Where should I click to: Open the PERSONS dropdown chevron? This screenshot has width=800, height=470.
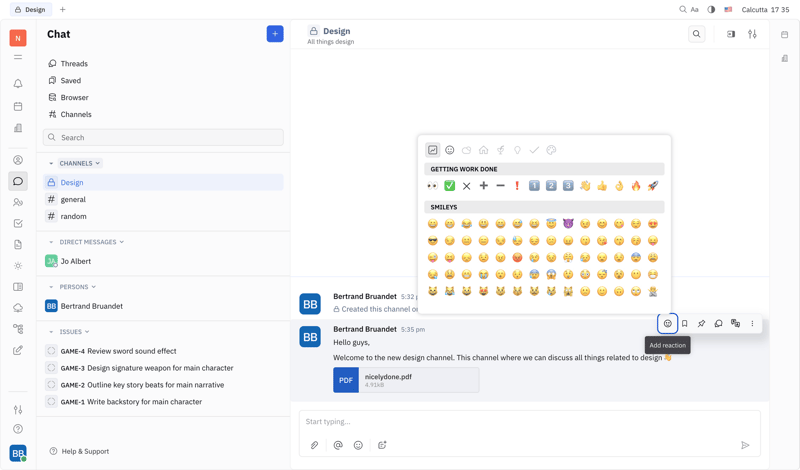click(94, 287)
